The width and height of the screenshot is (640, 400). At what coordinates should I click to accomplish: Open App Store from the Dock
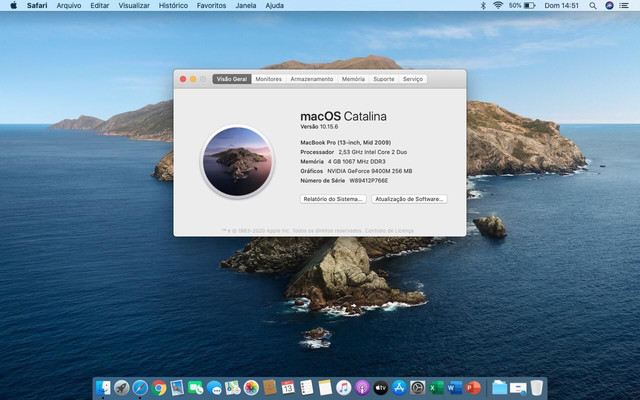click(399, 387)
